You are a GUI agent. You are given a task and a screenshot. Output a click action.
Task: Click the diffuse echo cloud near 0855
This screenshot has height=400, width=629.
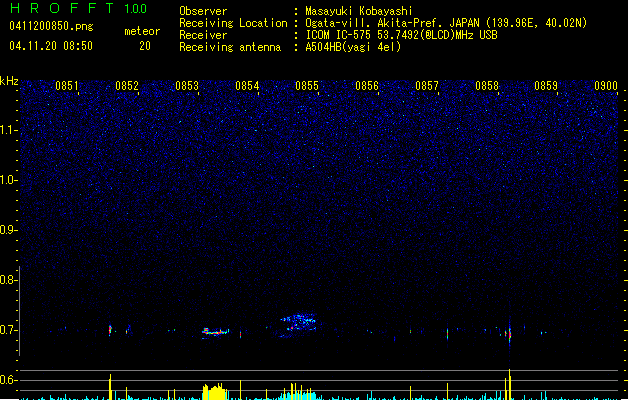click(x=298, y=323)
